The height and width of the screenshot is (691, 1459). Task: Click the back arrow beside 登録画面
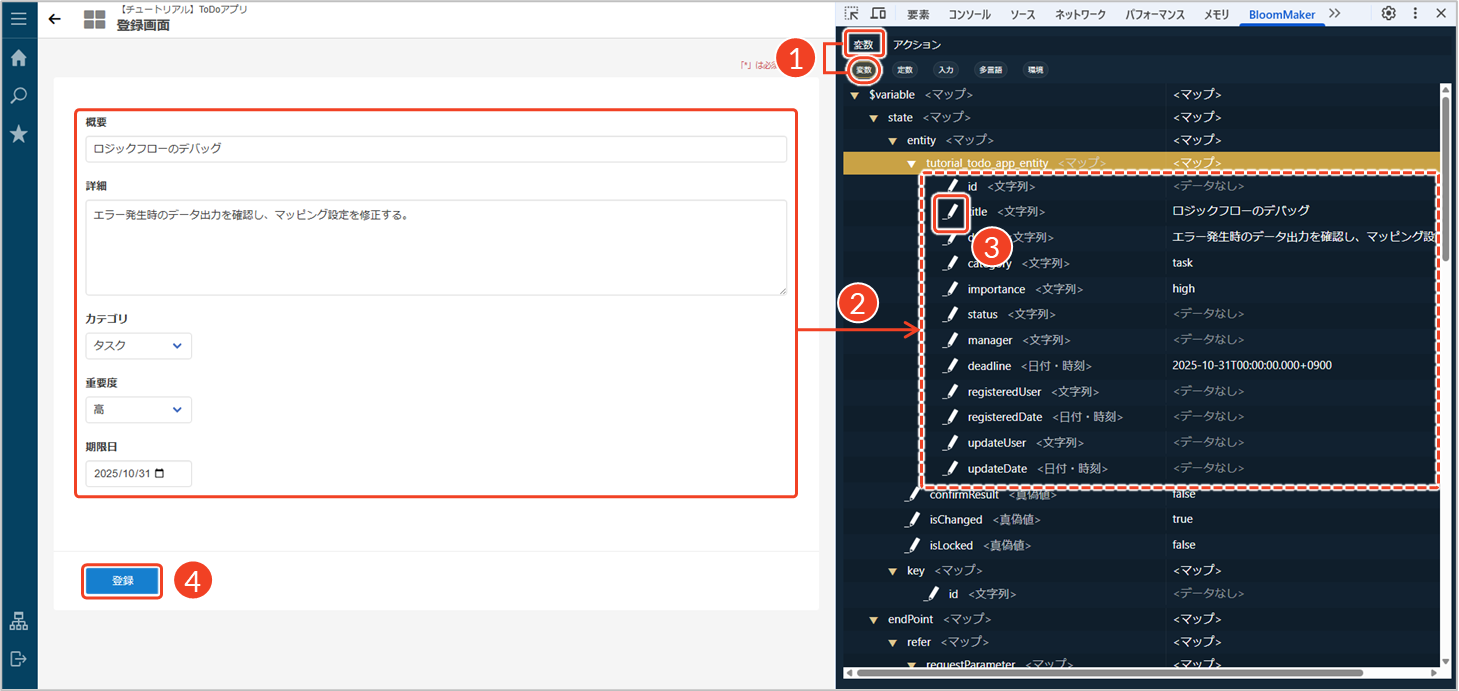[x=55, y=19]
